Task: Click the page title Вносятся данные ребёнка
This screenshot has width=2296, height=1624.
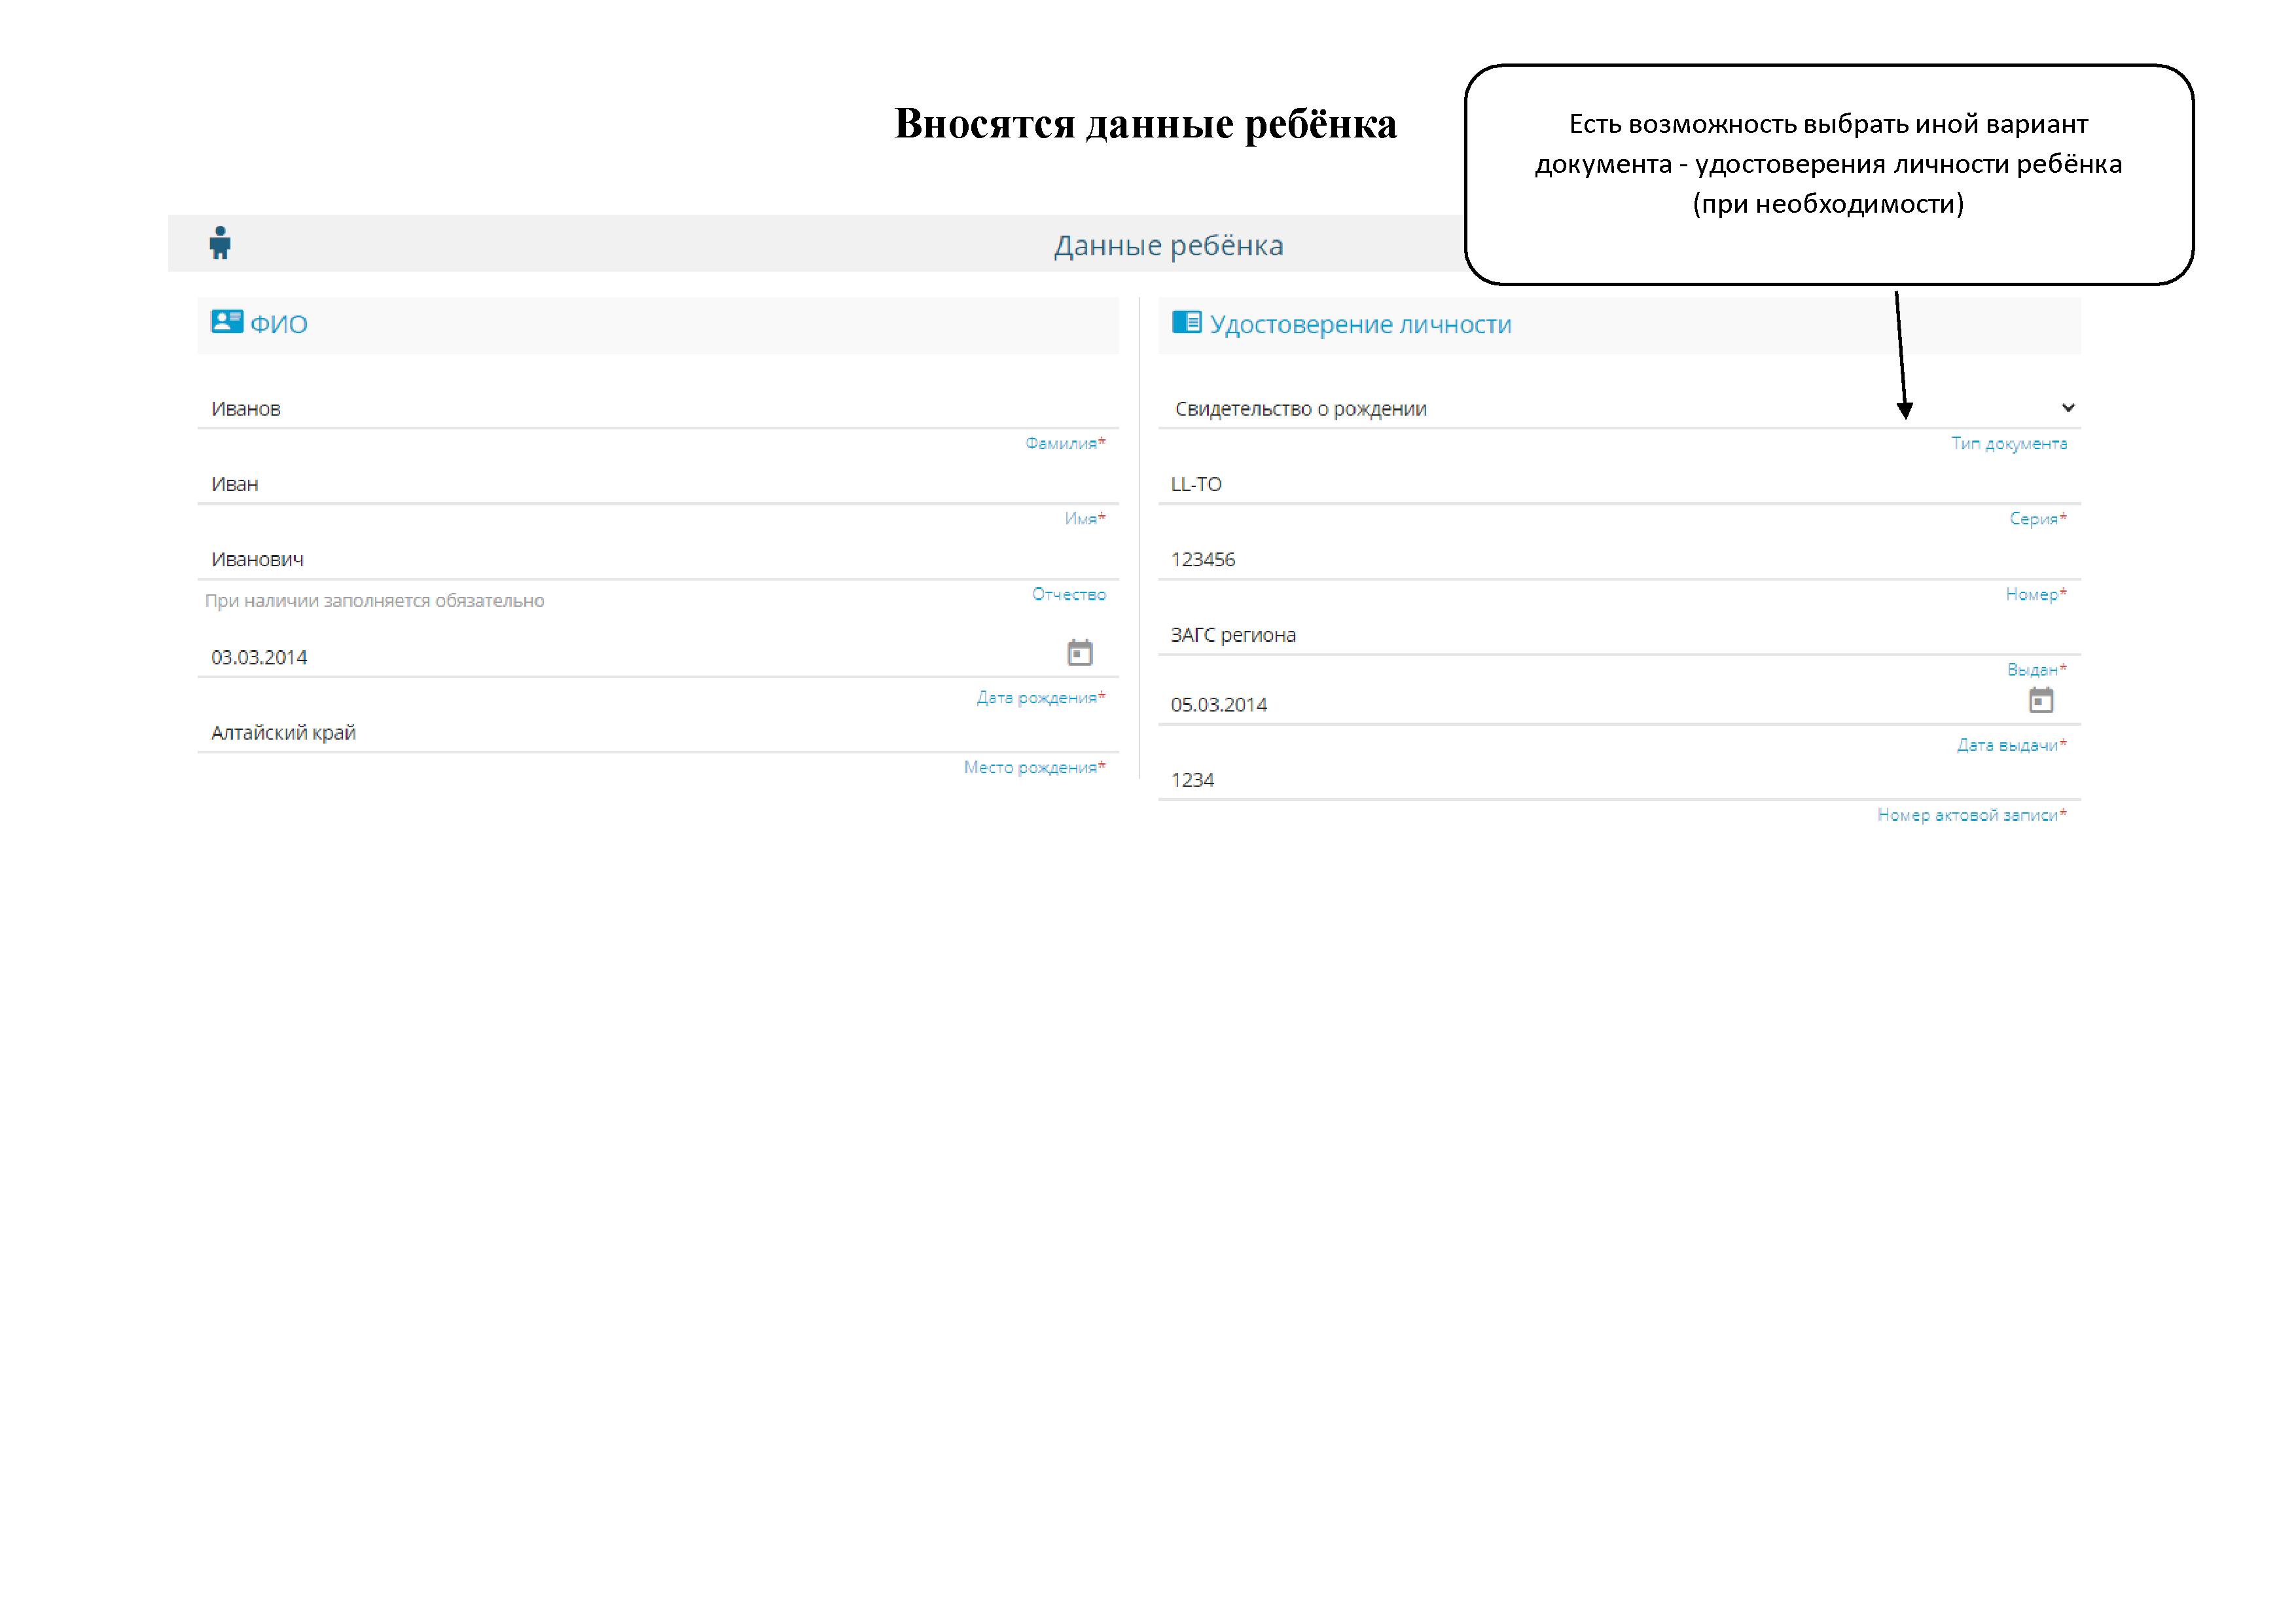Action: 1146,124
